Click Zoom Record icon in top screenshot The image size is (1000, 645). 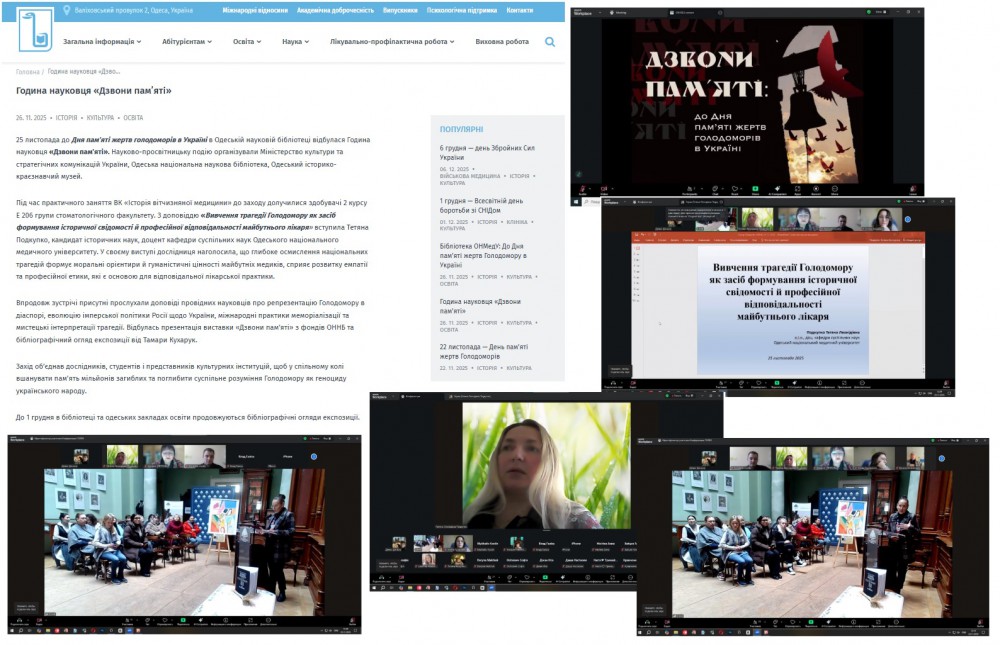tap(816, 189)
